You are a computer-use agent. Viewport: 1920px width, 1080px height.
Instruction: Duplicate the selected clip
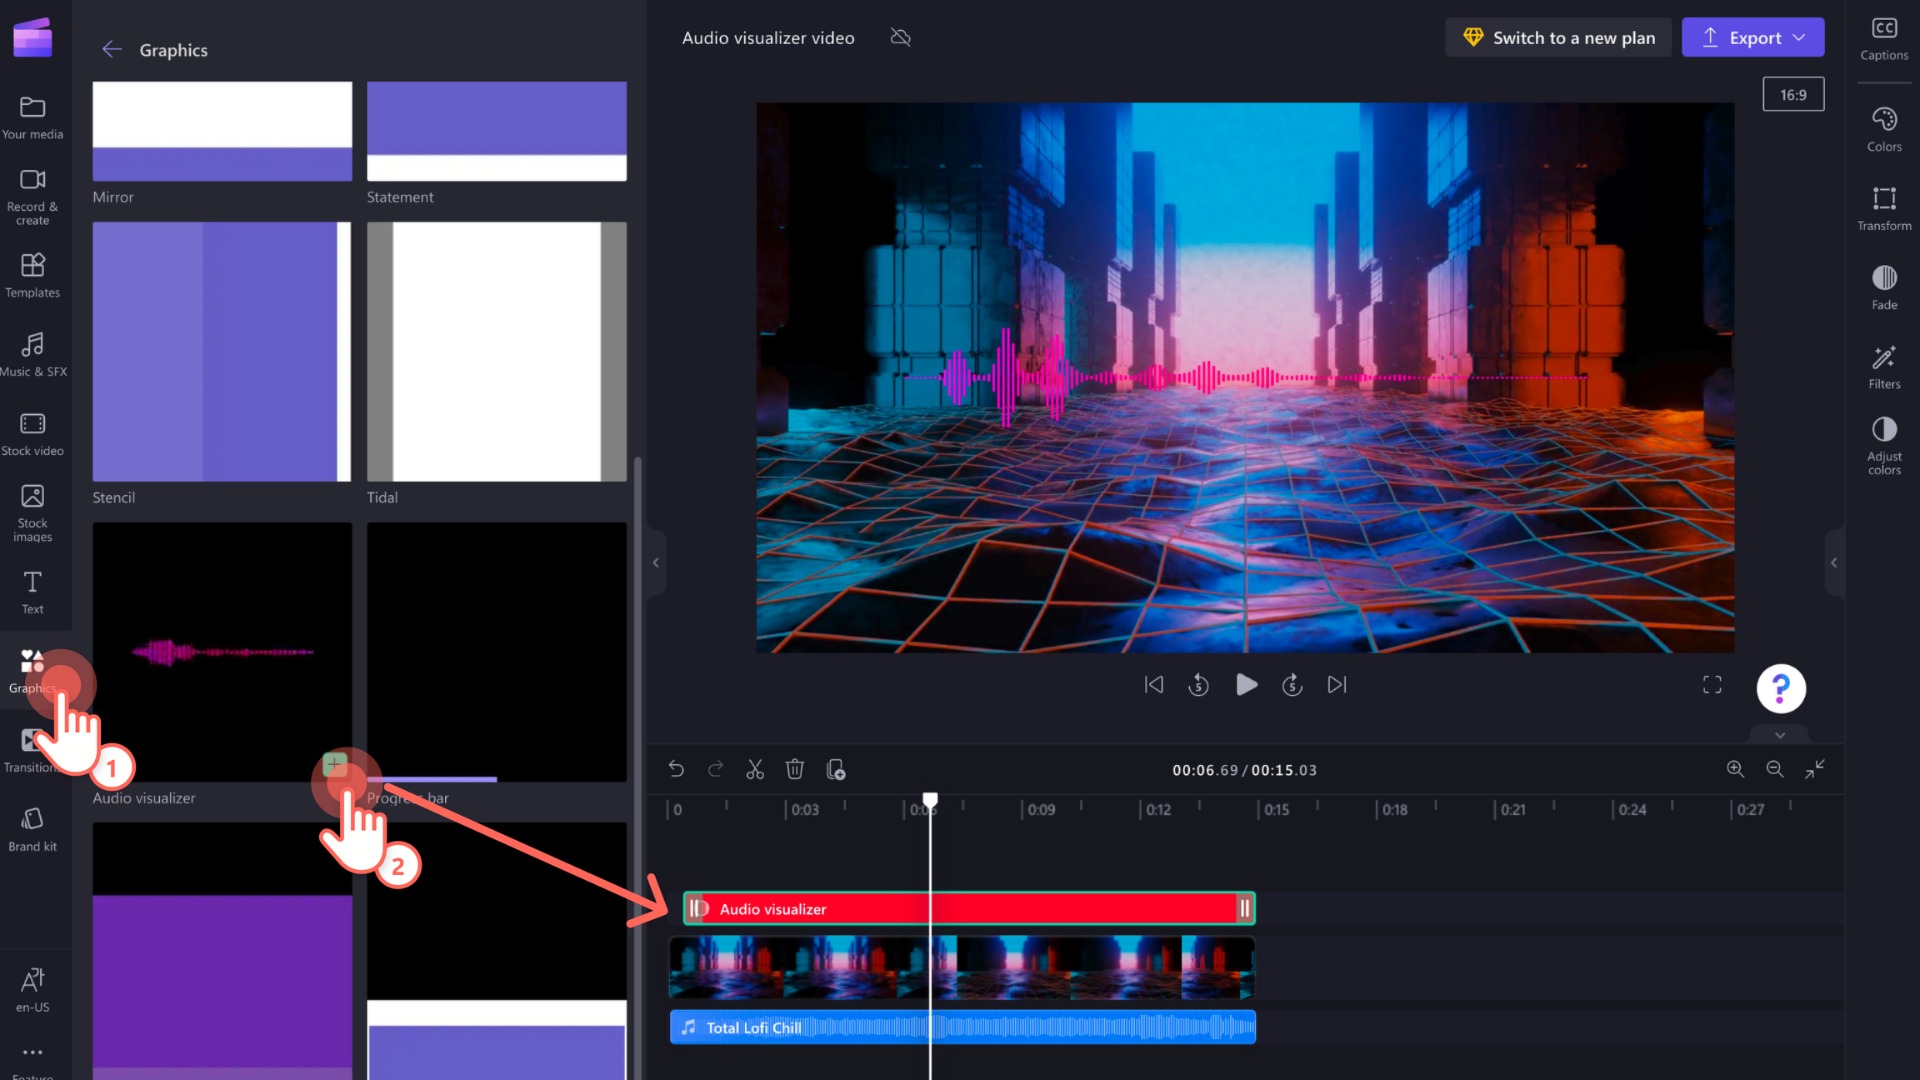pos(836,769)
